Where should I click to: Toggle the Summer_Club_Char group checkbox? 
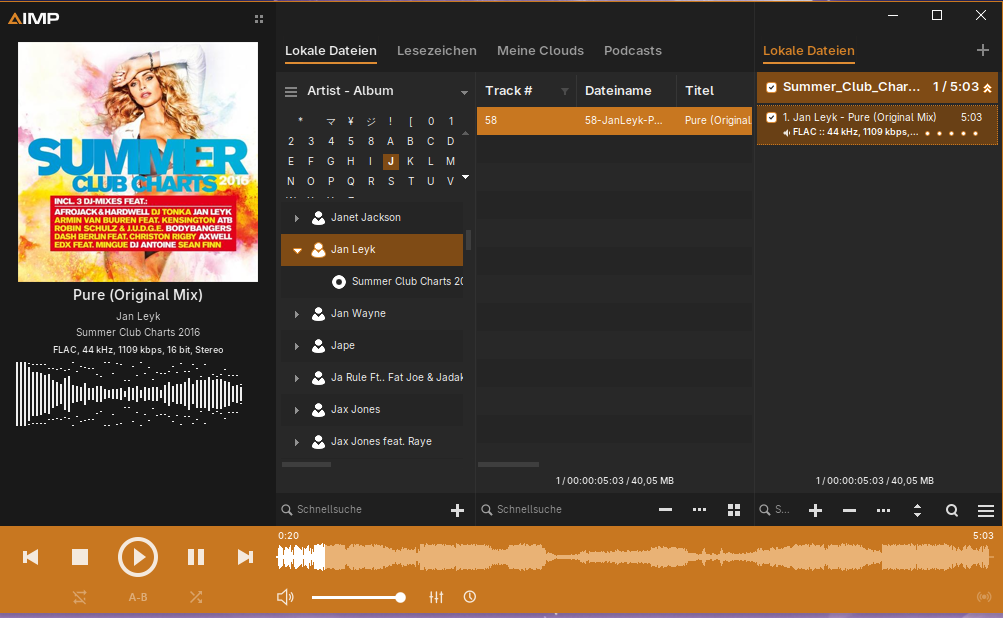(x=771, y=87)
